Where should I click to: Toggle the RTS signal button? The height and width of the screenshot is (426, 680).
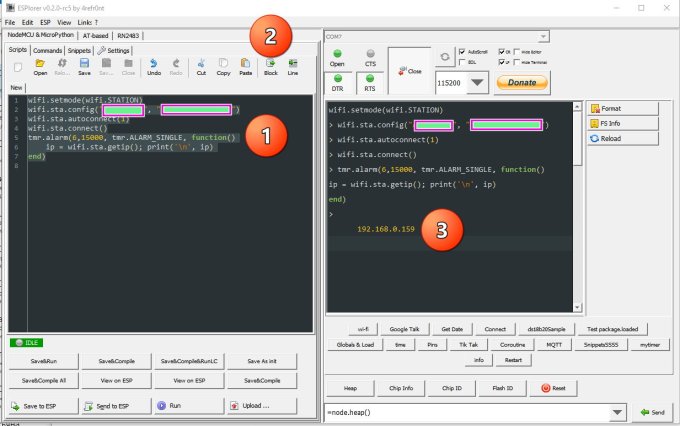click(x=370, y=82)
